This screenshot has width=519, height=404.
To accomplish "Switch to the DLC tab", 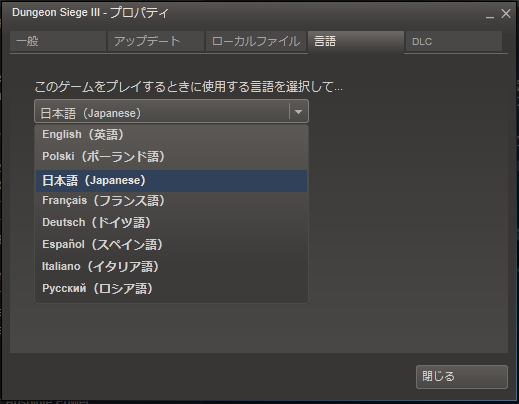I will pos(454,41).
